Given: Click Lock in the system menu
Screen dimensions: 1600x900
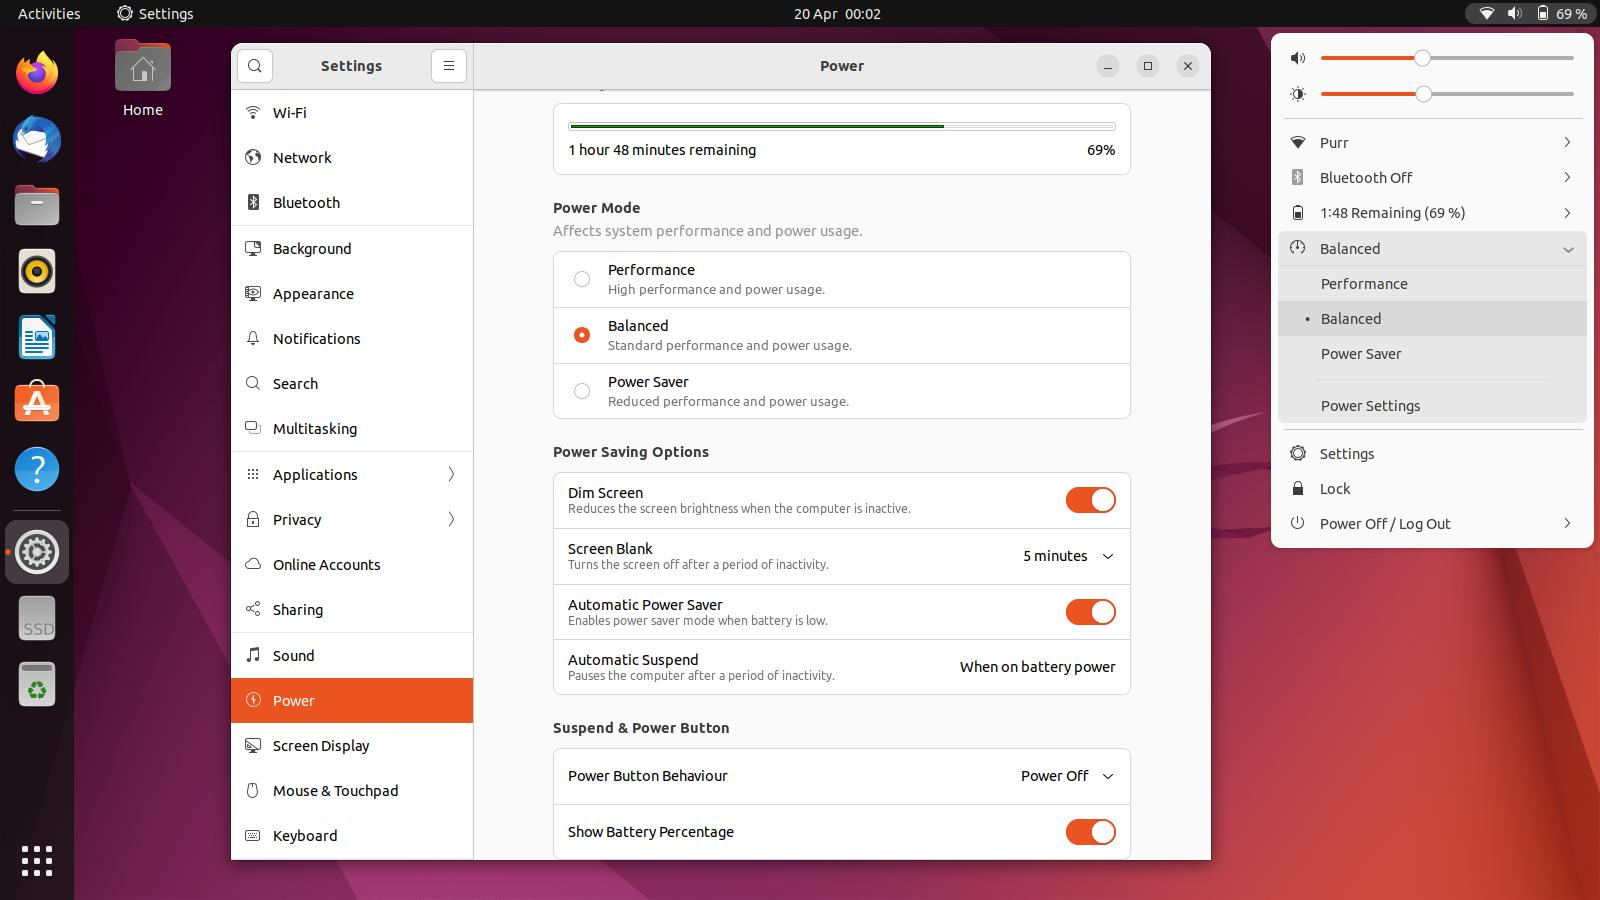Looking at the screenshot, I should pos(1335,488).
